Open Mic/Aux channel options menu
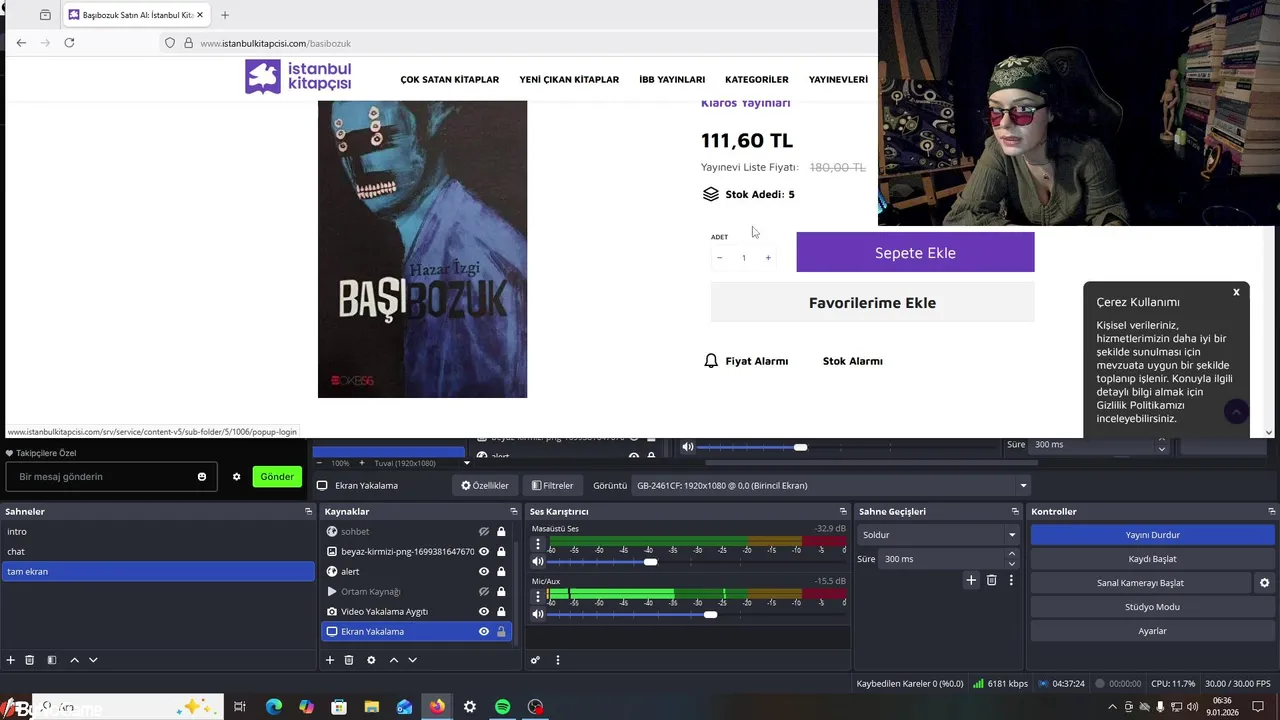 point(538,597)
